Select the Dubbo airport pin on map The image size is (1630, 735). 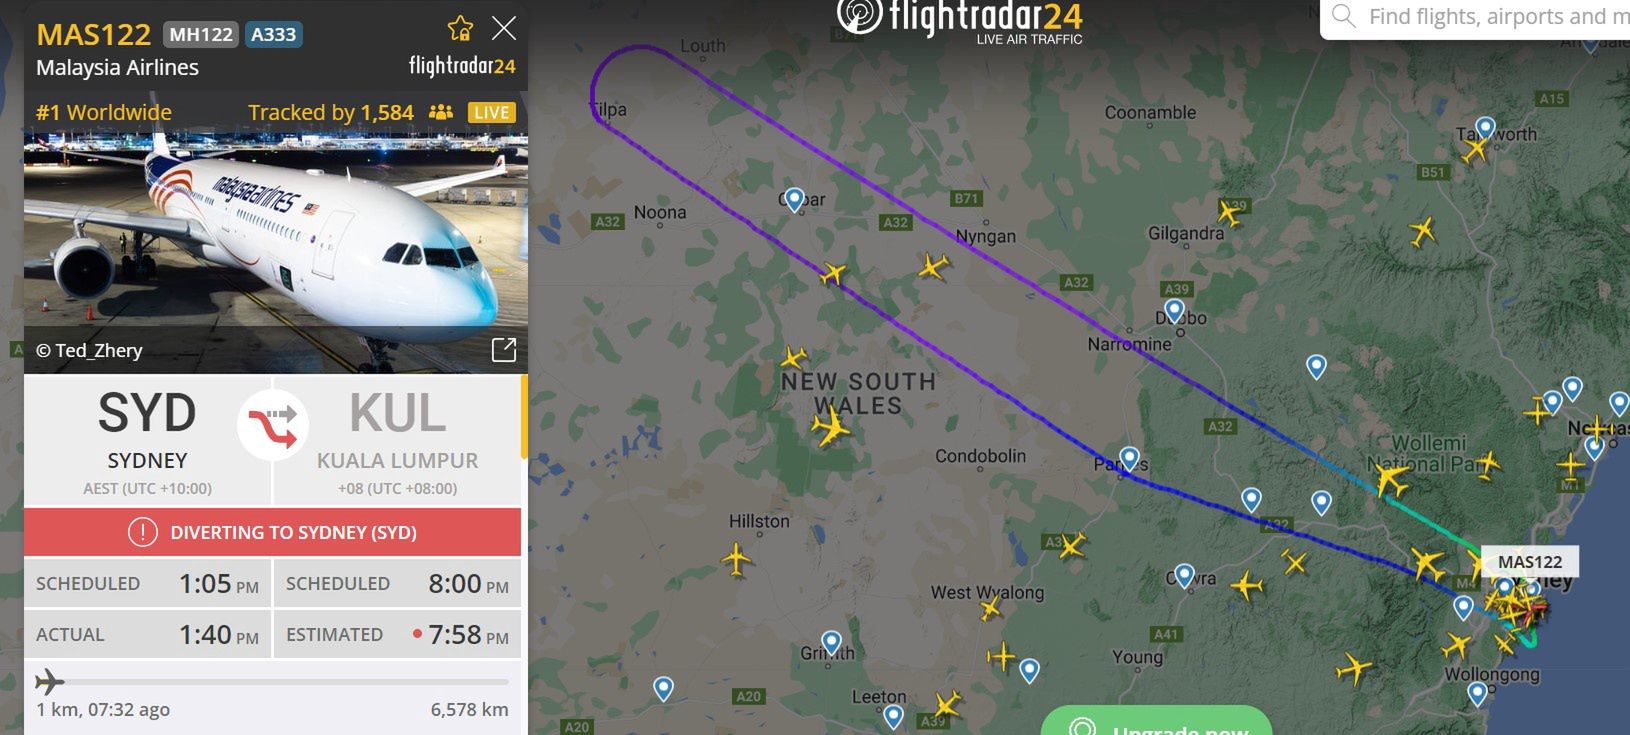(x=1175, y=311)
